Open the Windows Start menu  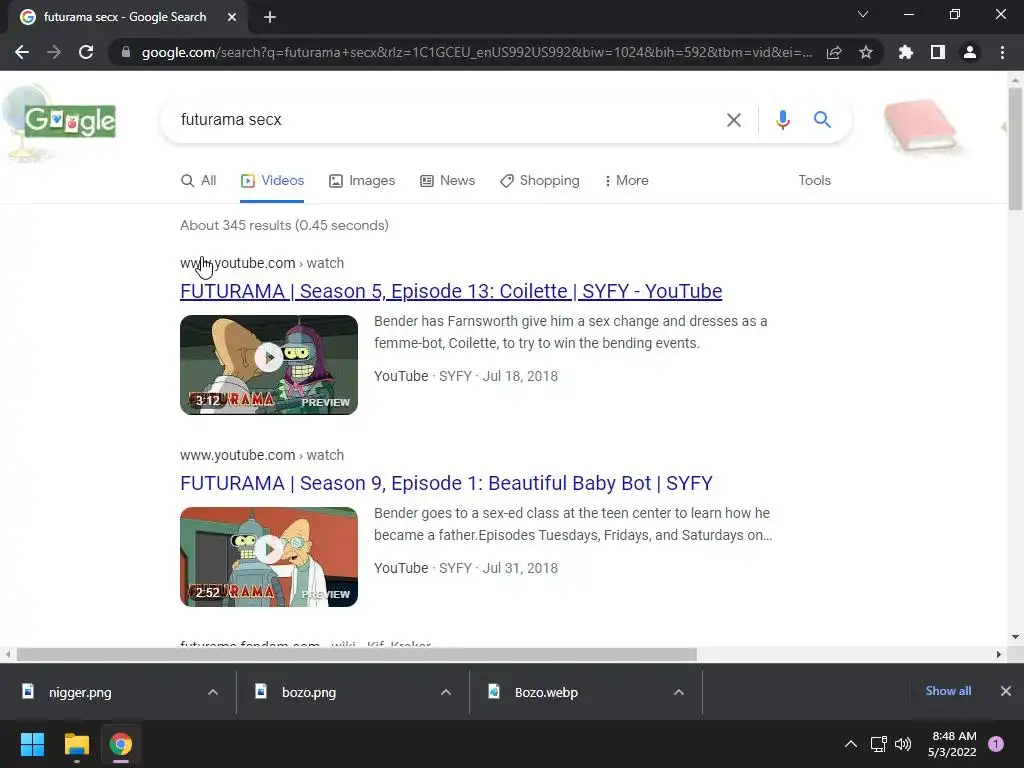point(32,744)
